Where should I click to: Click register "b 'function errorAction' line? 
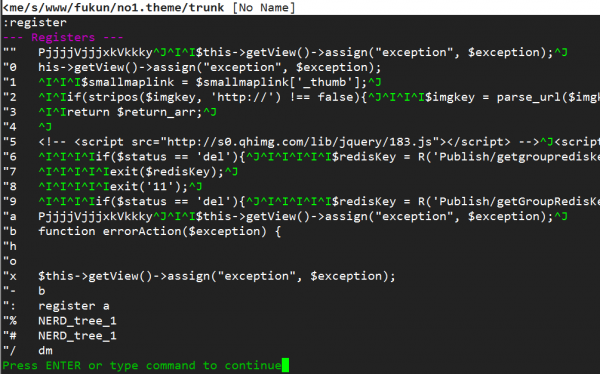click(x=160, y=232)
